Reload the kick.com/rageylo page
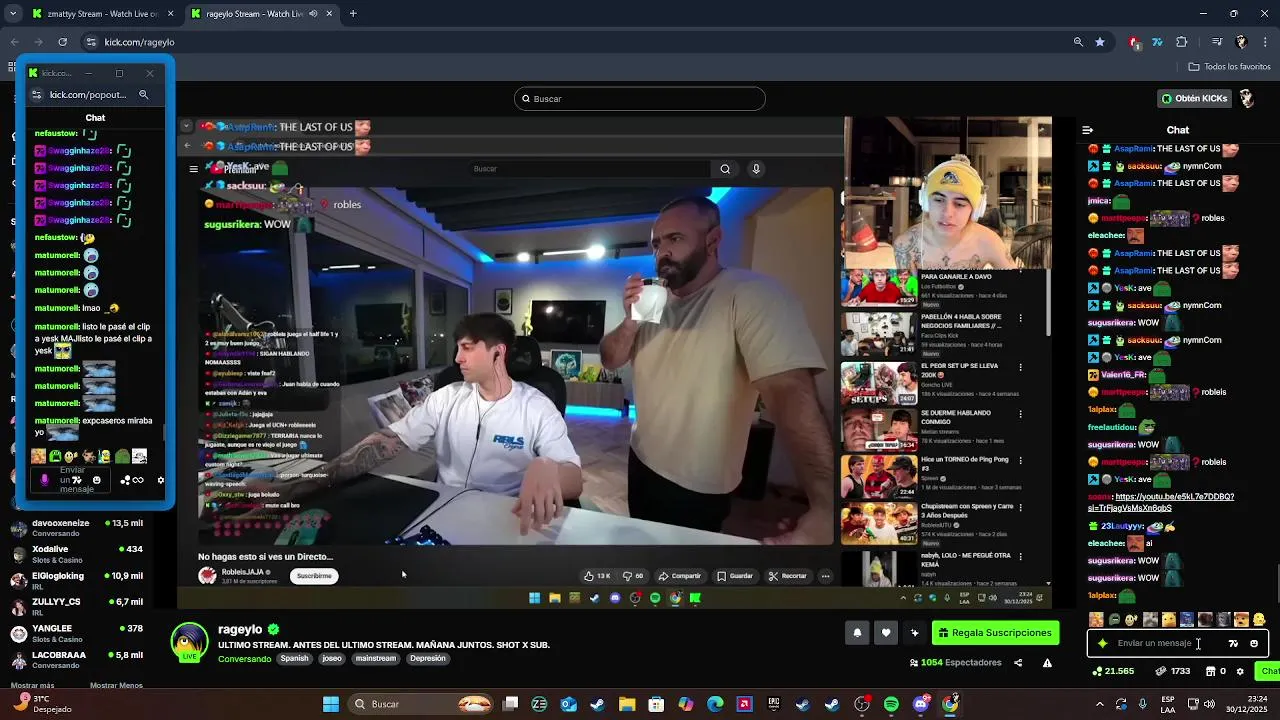This screenshot has width=1280, height=720. [62, 42]
